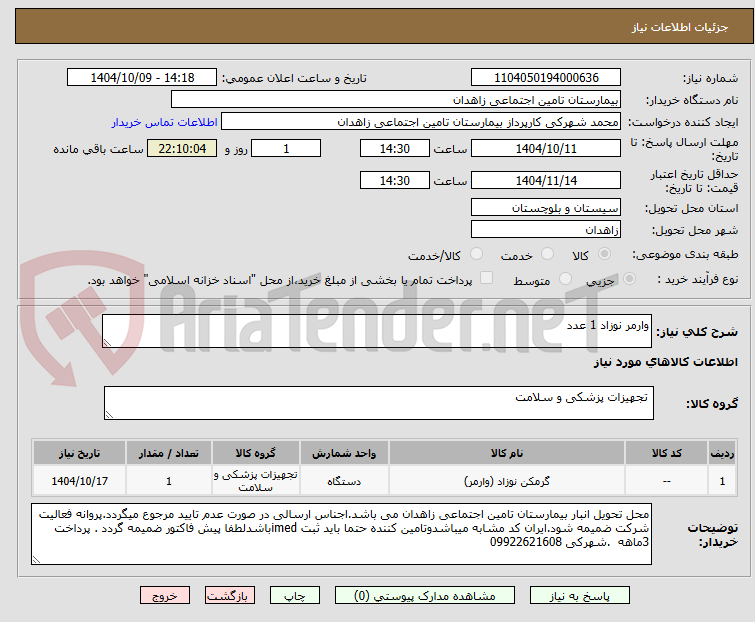Click the remaining days field showing 1
The image size is (755, 622).
(x=286, y=148)
